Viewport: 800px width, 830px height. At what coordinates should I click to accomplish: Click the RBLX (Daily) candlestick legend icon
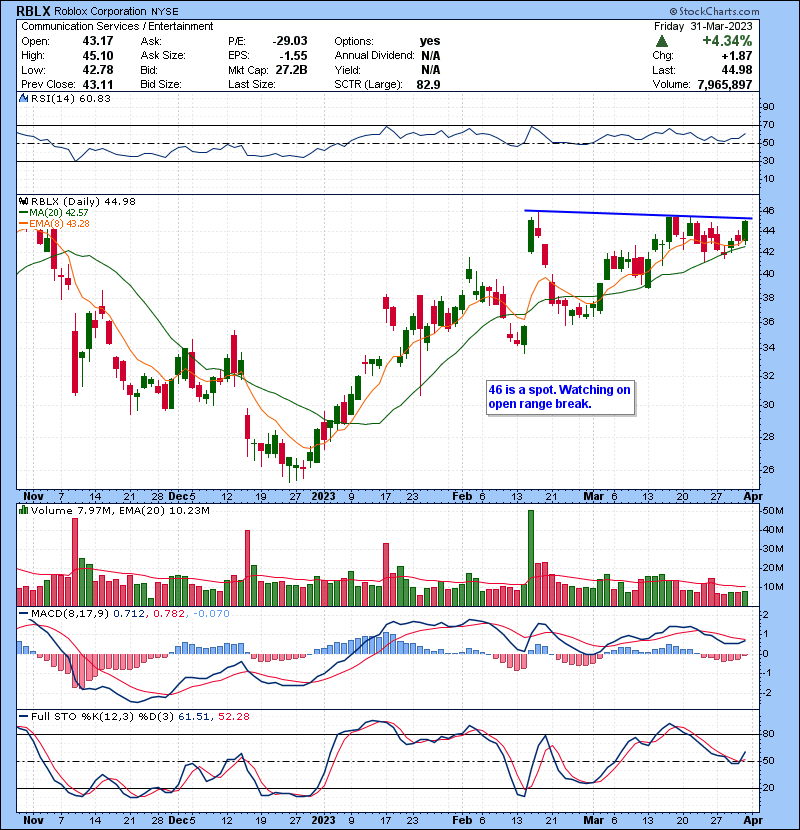click(24, 201)
